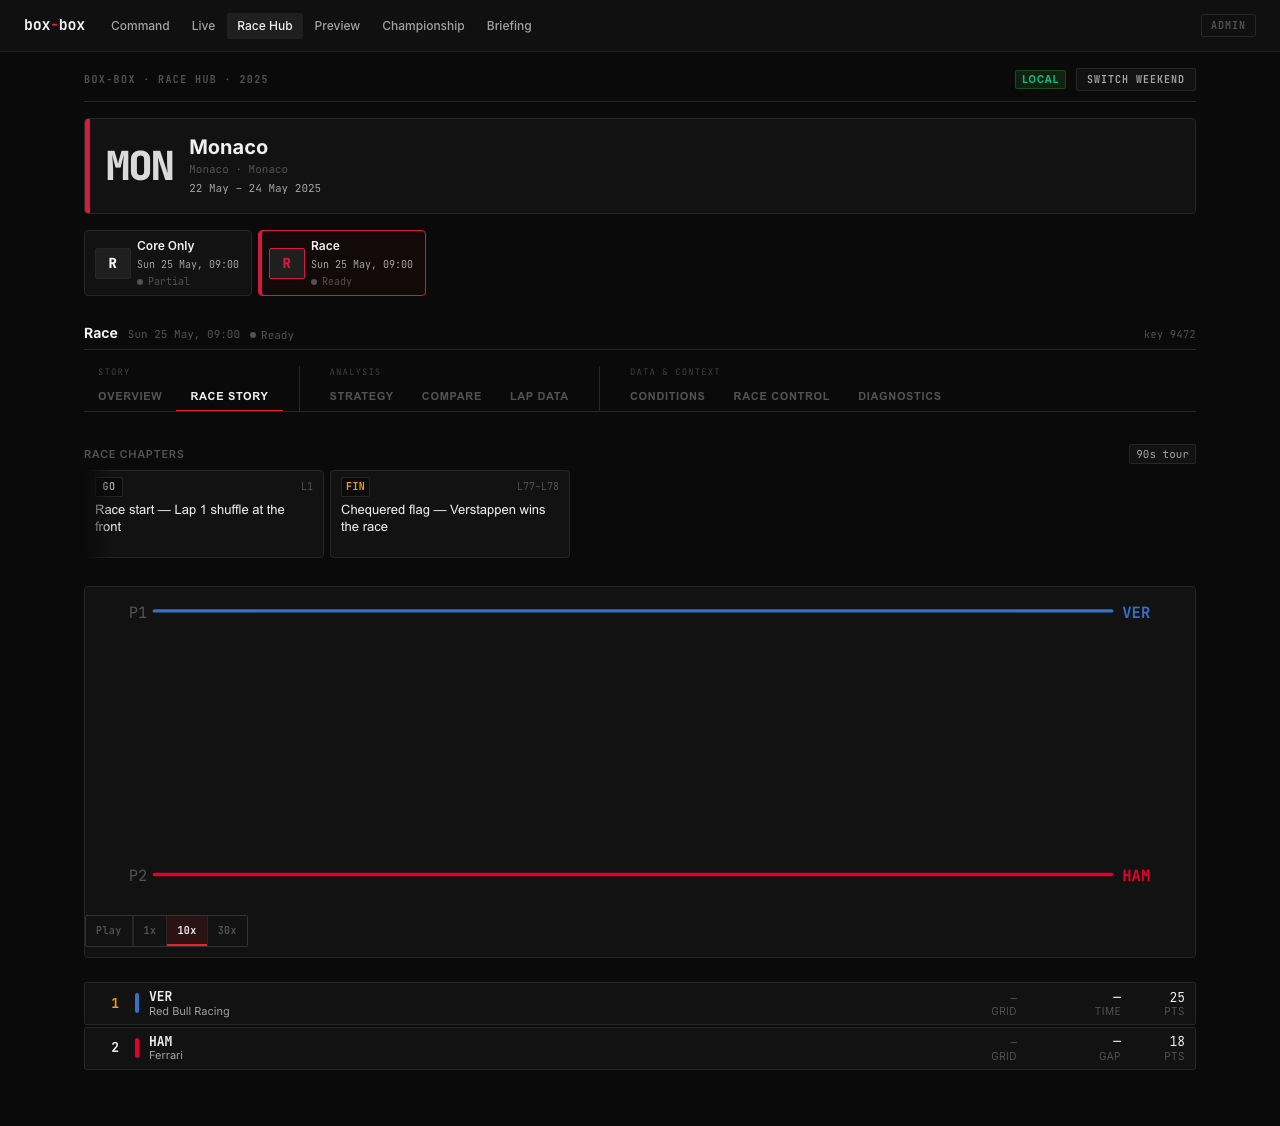
Task: Click the LOCAL status badge
Action: (1040, 80)
